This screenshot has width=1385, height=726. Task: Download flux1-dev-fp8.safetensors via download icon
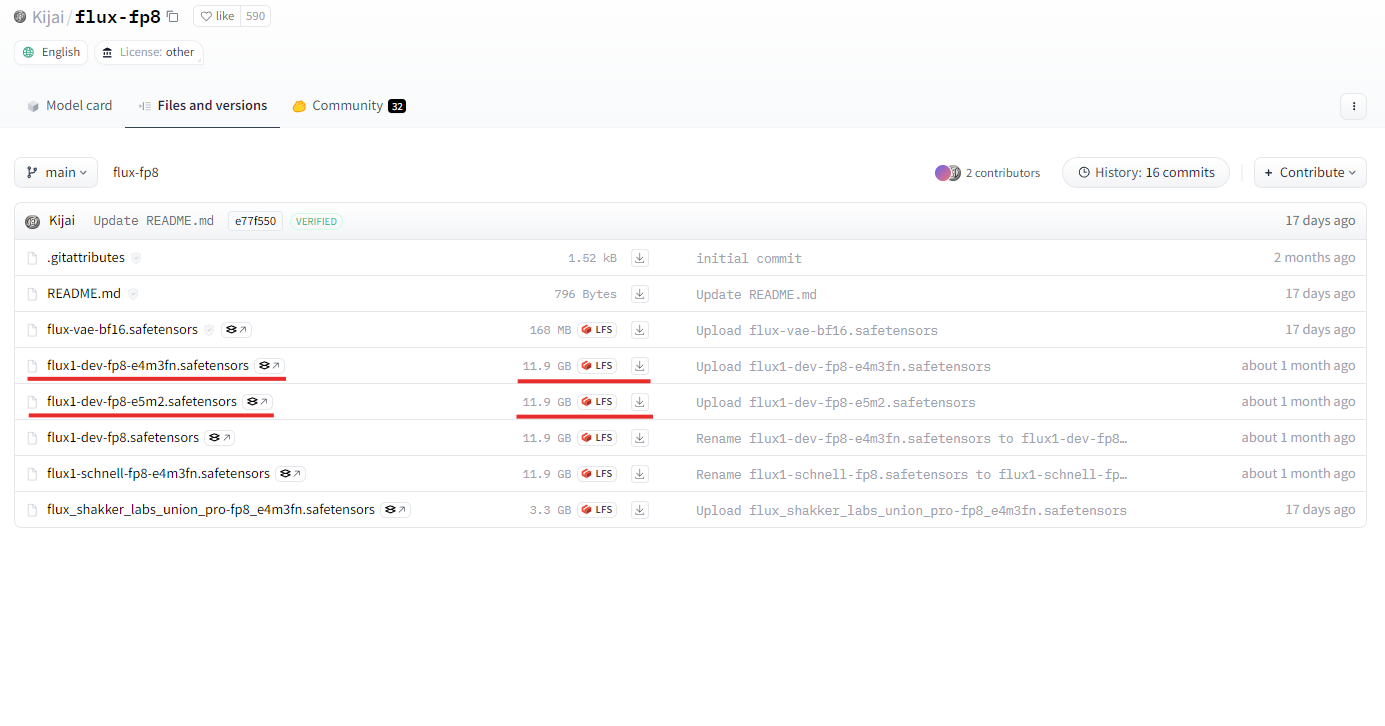pos(640,438)
